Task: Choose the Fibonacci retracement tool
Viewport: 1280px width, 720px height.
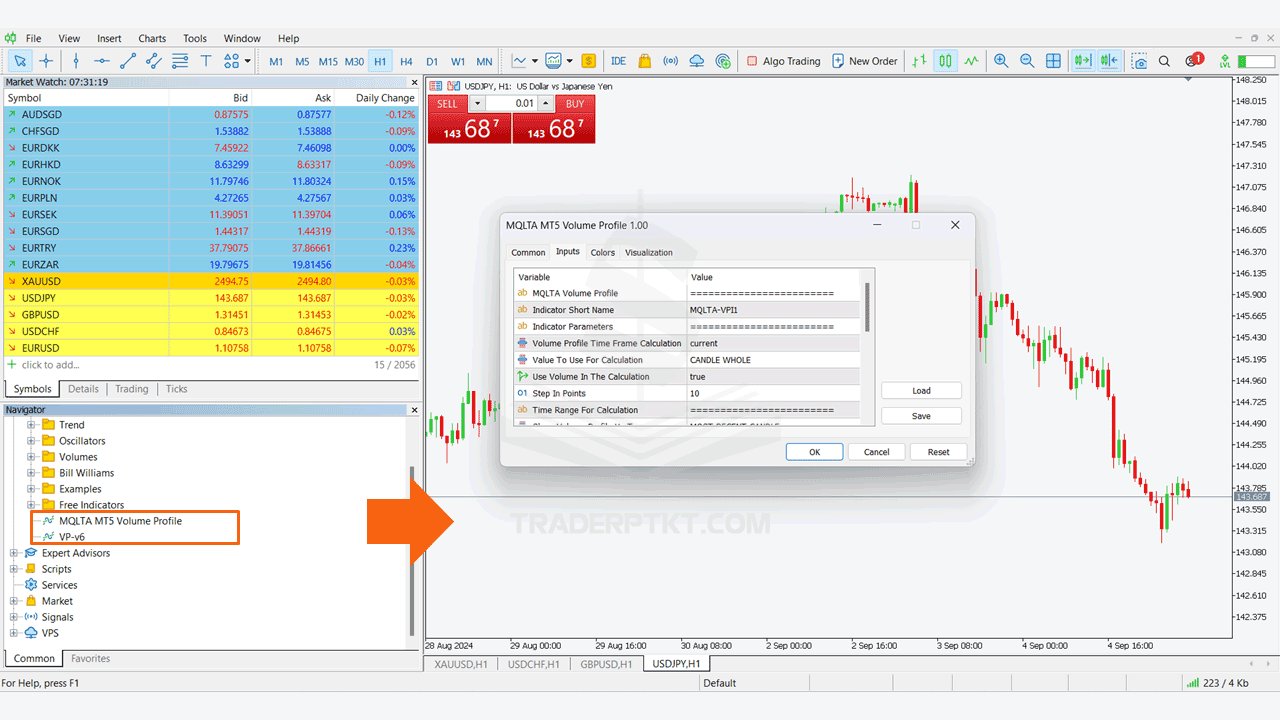Action: pos(180,61)
